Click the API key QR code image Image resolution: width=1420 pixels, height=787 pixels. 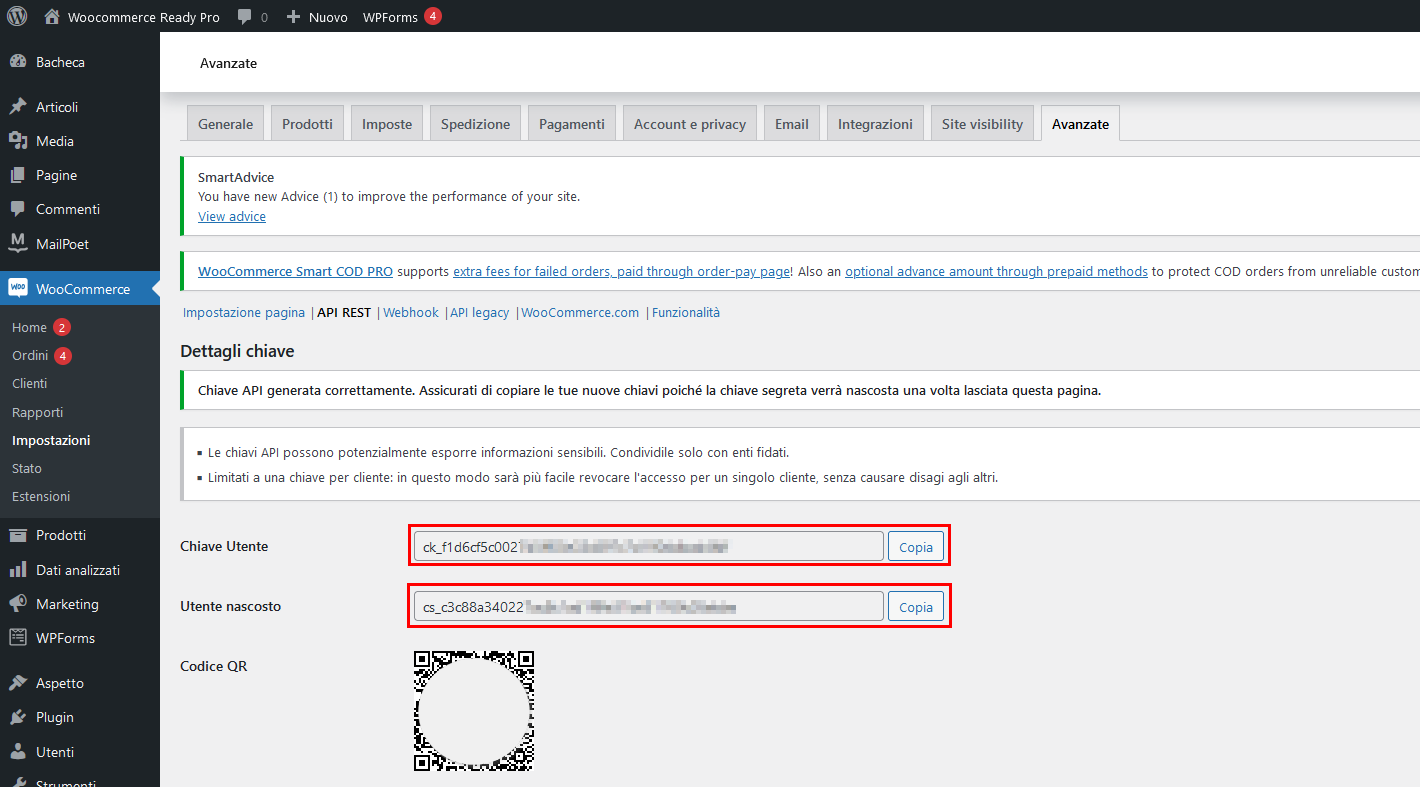click(474, 711)
